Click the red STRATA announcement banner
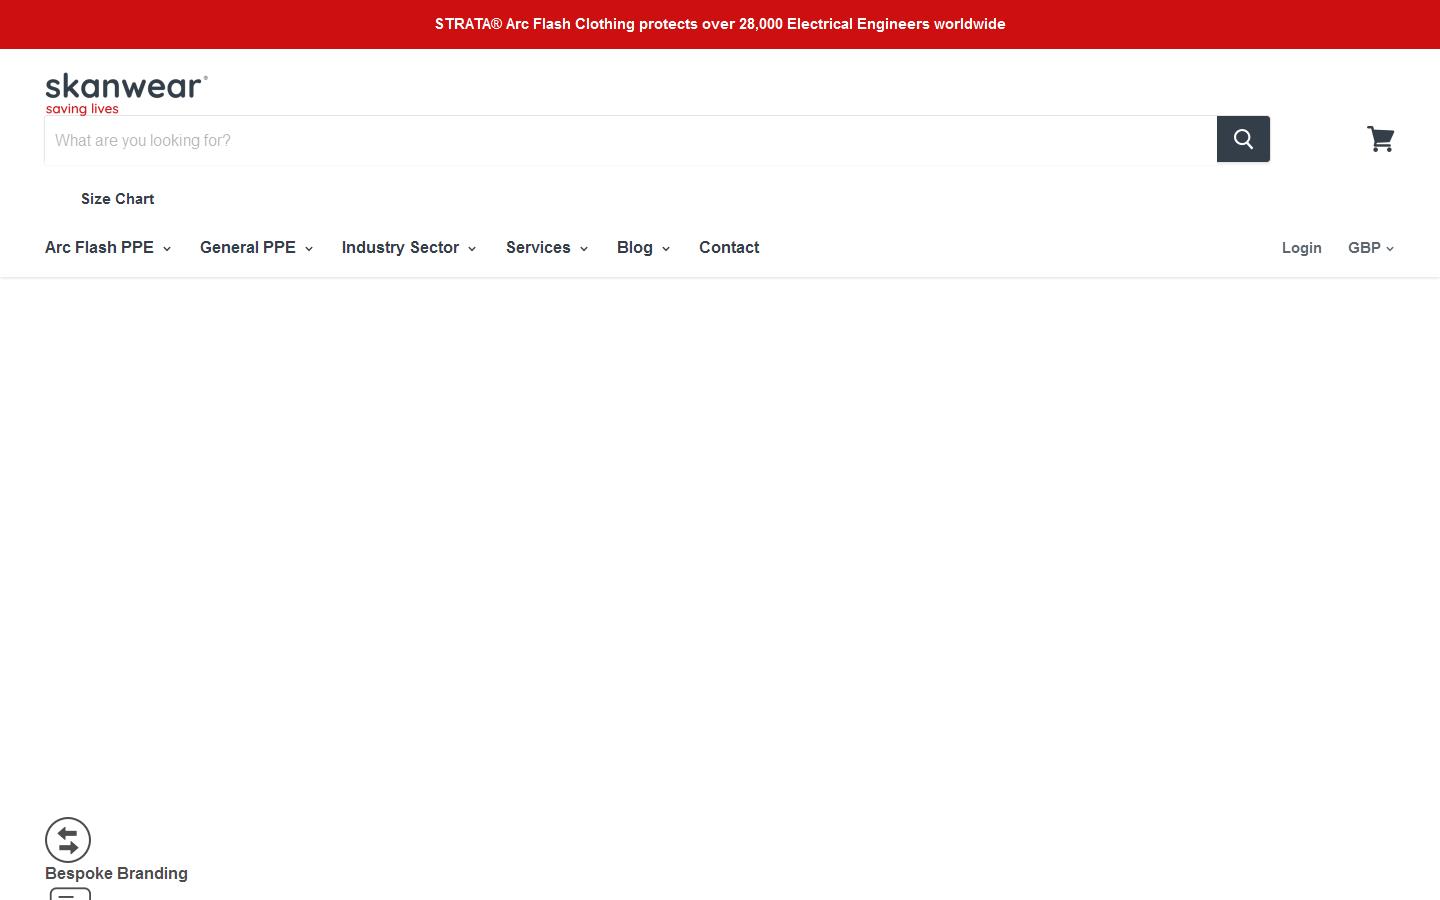The height and width of the screenshot is (900, 1440). point(720,24)
